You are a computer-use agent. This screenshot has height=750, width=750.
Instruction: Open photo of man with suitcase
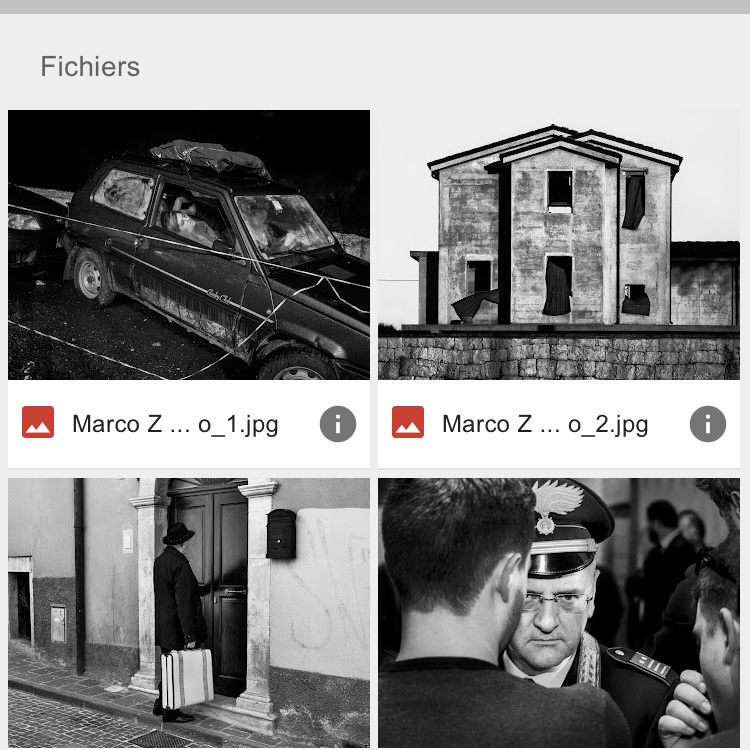coord(189,613)
